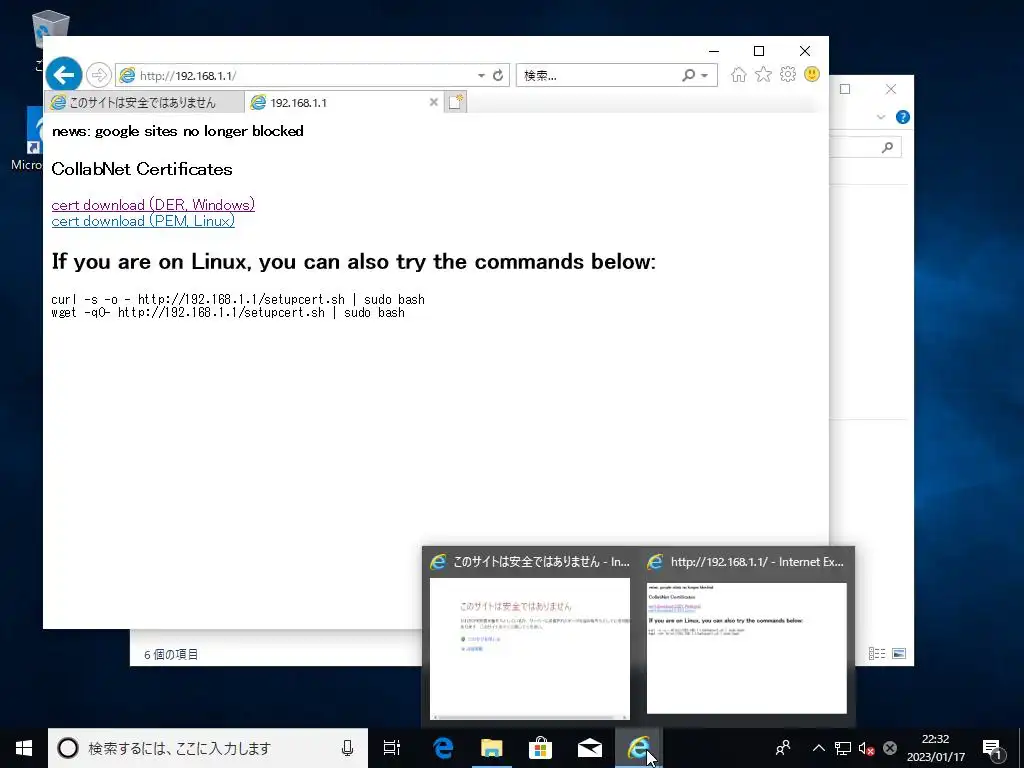Open the People icon in the tray
Image resolution: width=1024 pixels, height=768 pixels.
(783, 748)
